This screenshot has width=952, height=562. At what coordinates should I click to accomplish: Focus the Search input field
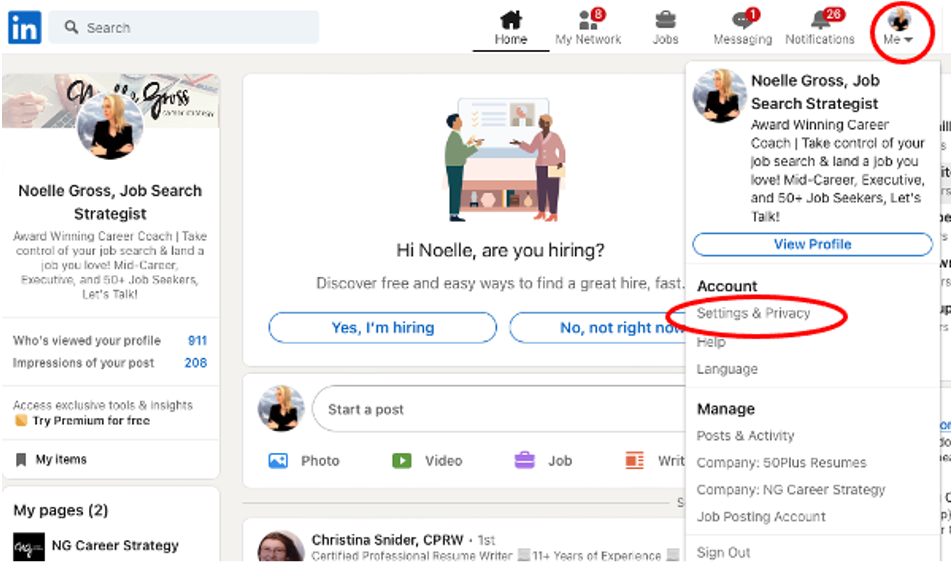click(183, 27)
